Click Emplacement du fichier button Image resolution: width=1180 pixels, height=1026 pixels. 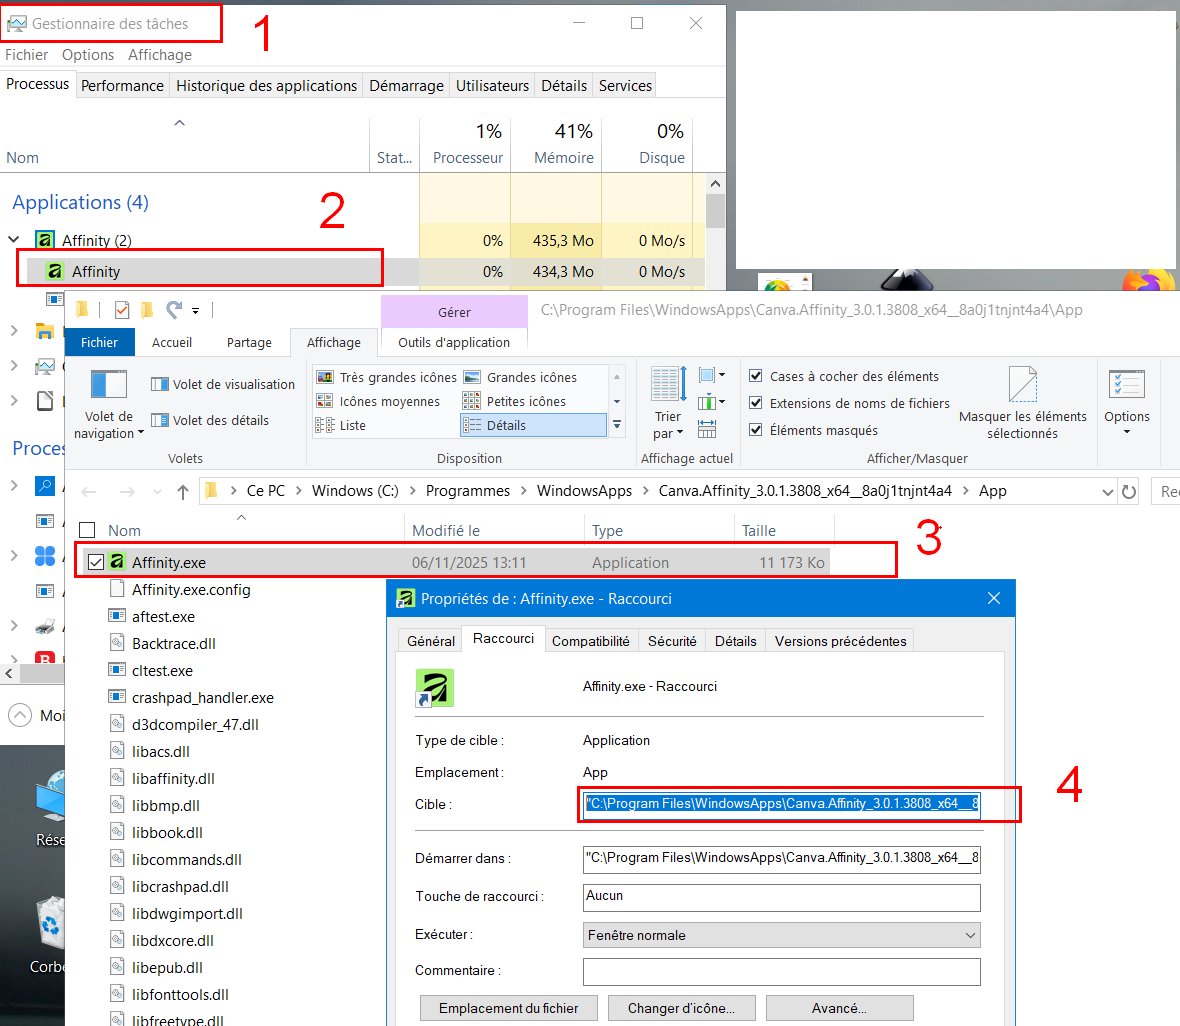pos(509,1008)
